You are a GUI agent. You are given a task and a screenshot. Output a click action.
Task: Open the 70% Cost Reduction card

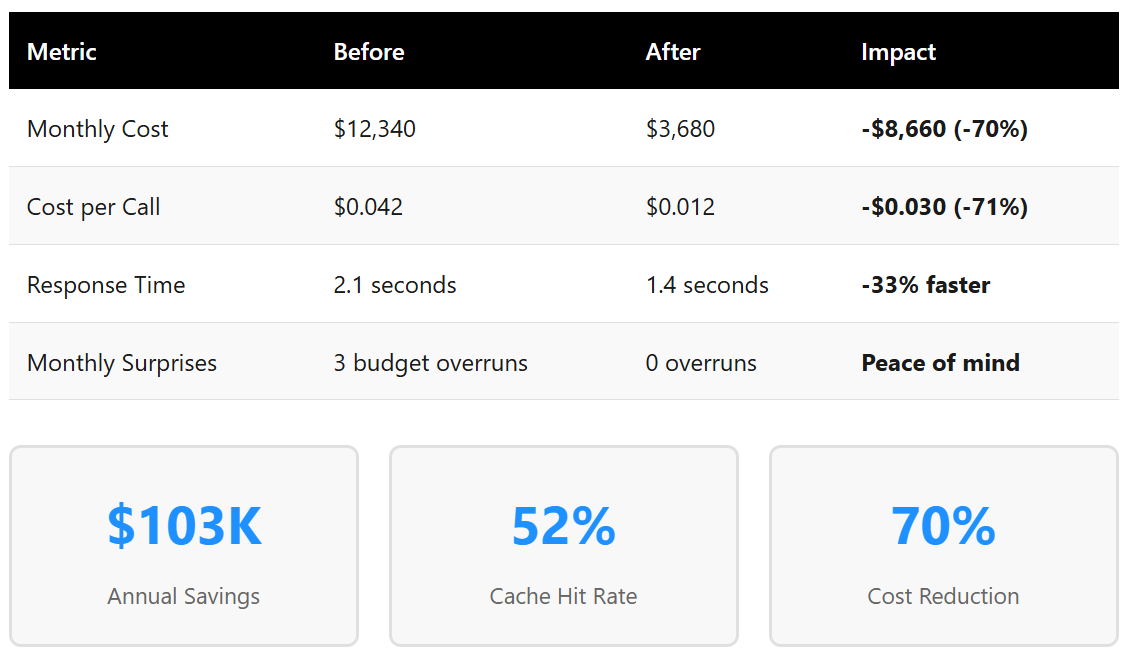click(944, 546)
